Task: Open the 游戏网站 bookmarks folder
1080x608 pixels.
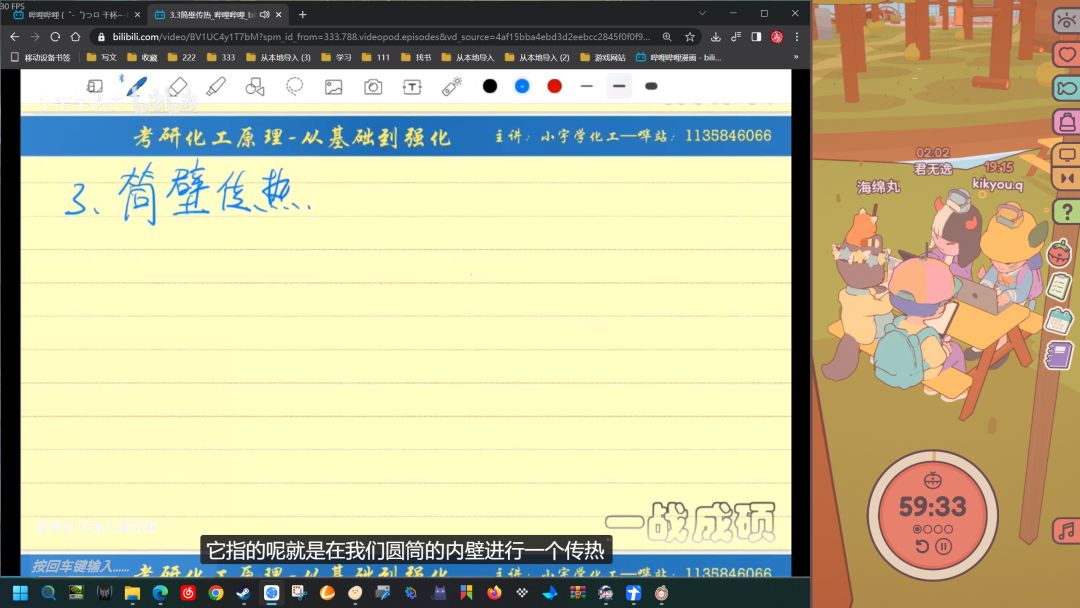Action: pos(603,57)
